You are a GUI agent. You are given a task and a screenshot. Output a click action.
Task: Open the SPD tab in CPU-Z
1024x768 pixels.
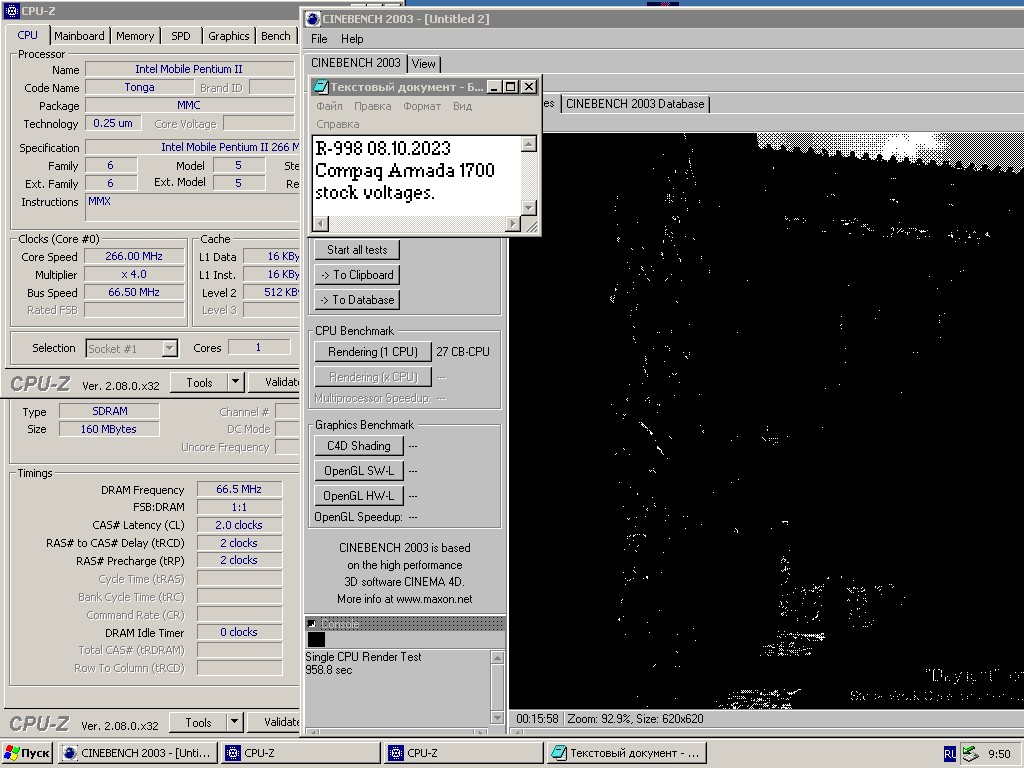click(x=181, y=36)
